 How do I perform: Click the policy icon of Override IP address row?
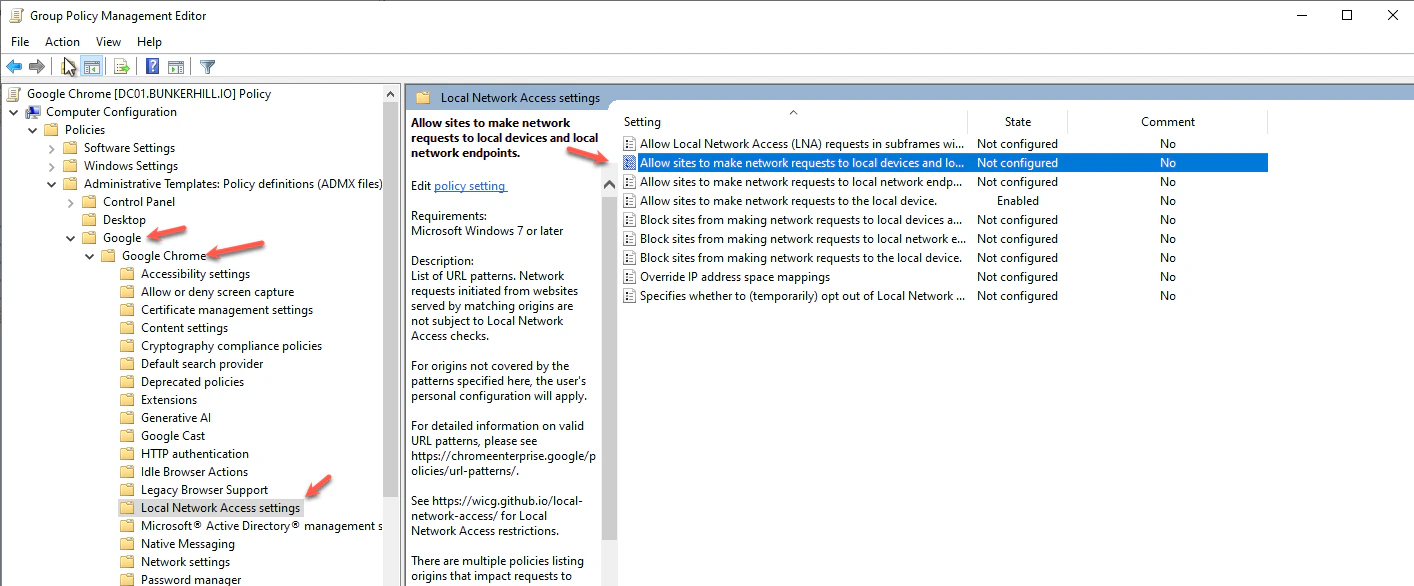629,277
